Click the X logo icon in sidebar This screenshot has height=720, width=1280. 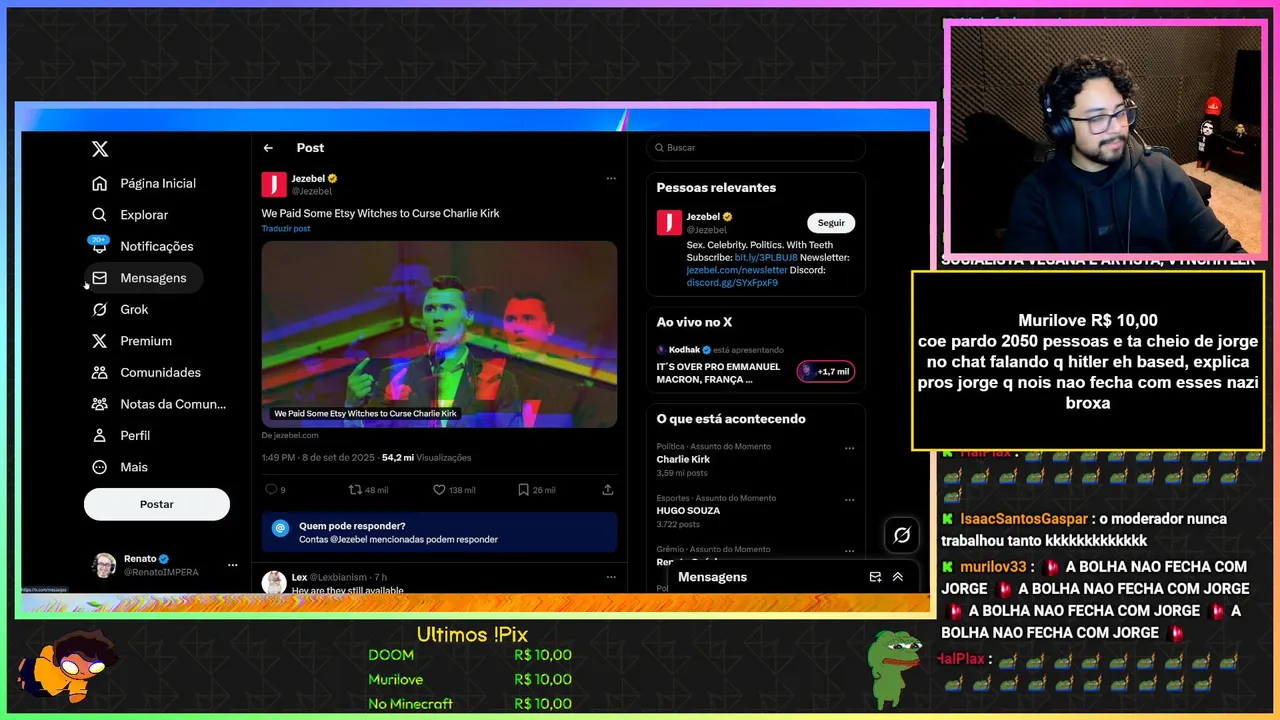(100, 149)
